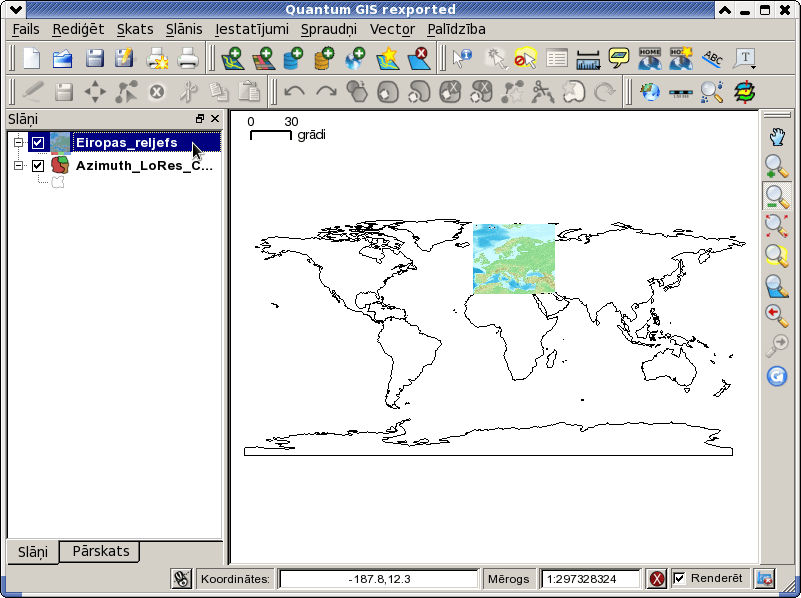Viewport: 801px width, 598px height.
Task: Open the Show Bookmarks globe icon
Action: (x=650, y=58)
